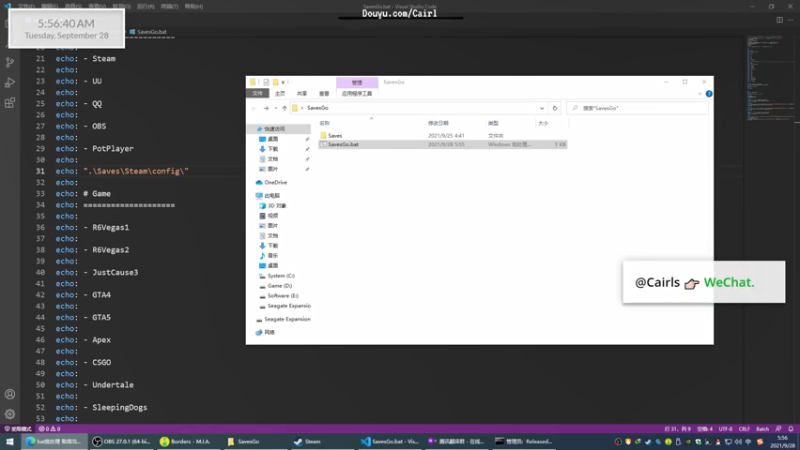Open the Extensions view in VS Code
Image resolution: width=800 pixels, height=450 pixels.
coord(10,103)
